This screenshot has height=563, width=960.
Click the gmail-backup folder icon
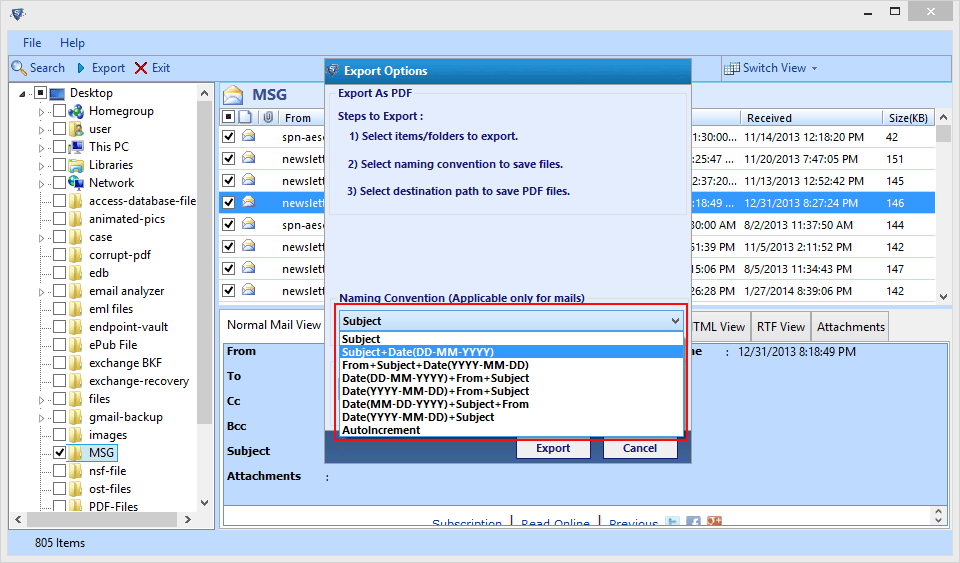pos(76,417)
